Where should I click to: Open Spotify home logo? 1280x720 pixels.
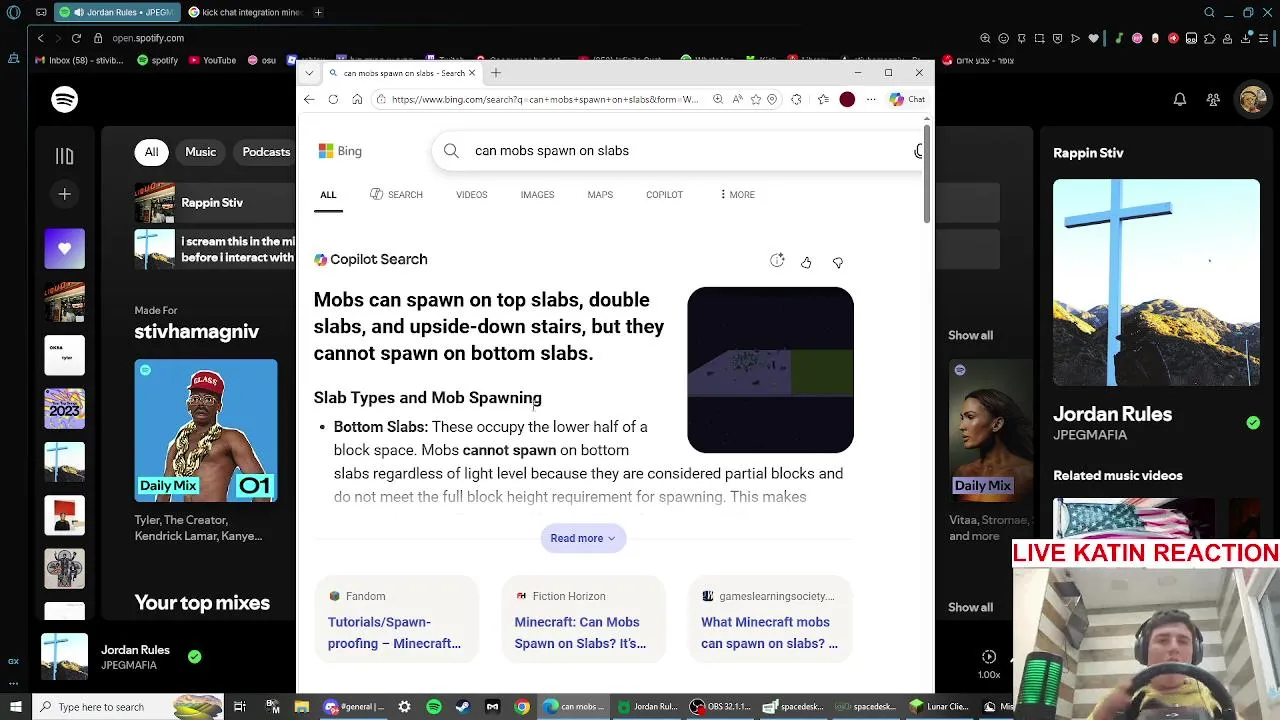tap(64, 99)
